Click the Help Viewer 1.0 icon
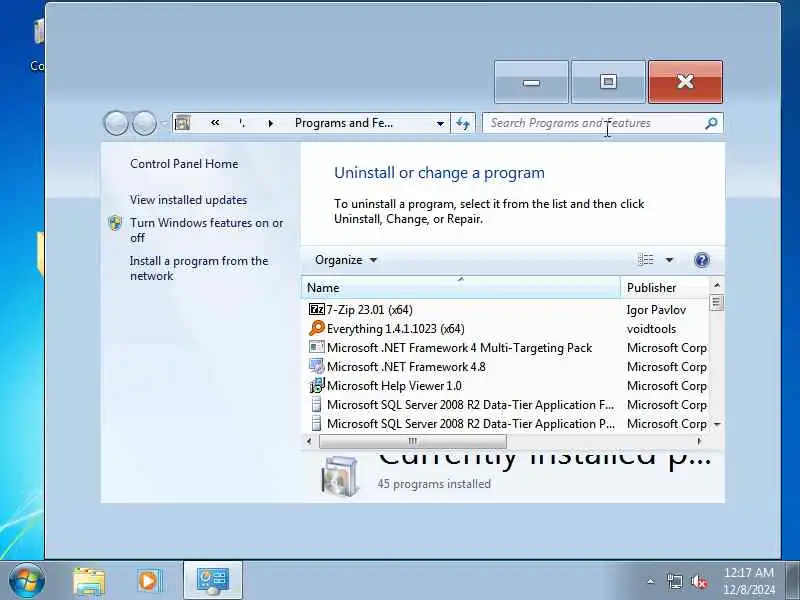 (x=316, y=385)
